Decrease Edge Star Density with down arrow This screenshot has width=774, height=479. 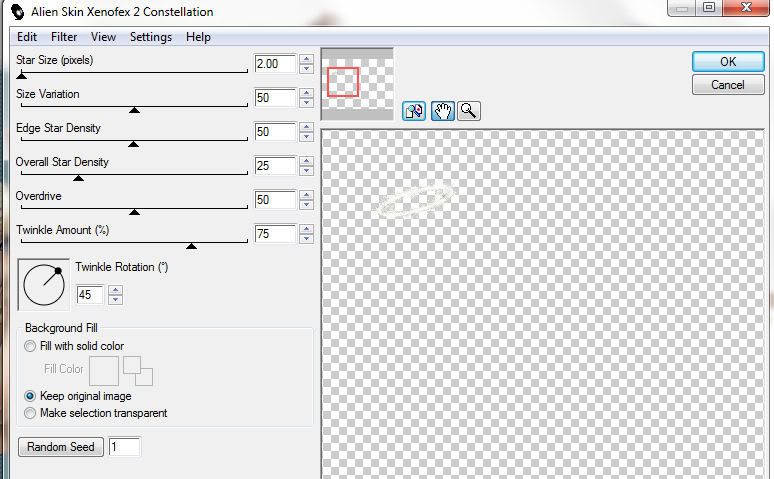pyautogui.click(x=307, y=137)
